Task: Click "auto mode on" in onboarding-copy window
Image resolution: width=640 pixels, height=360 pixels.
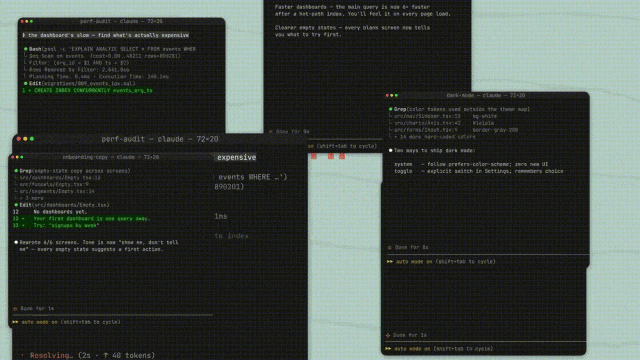Action: coord(40,322)
